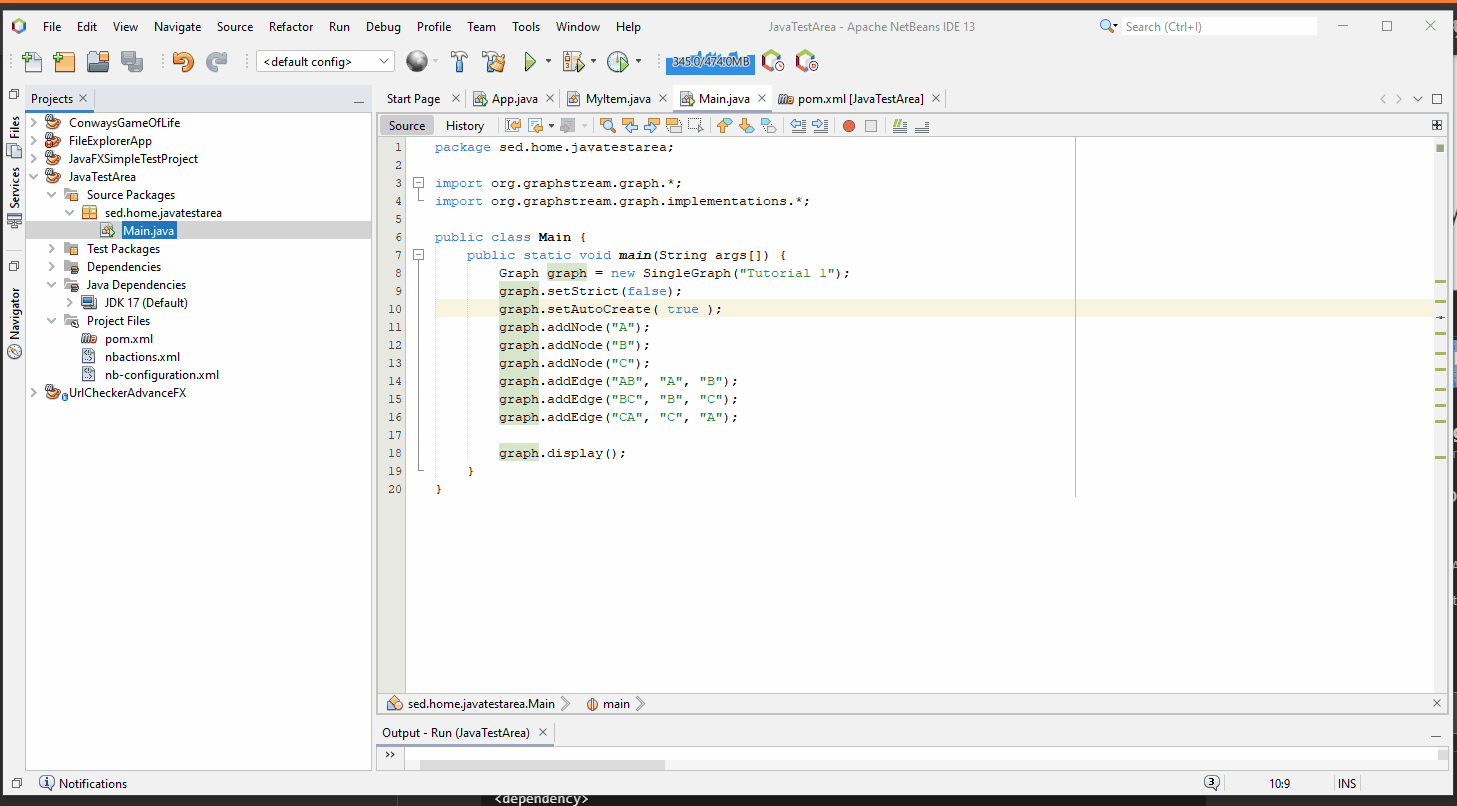This screenshot has height=806, width=1457.
Task: Expand the ConwaysGameOfLife project node
Action: (x=34, y=123)
